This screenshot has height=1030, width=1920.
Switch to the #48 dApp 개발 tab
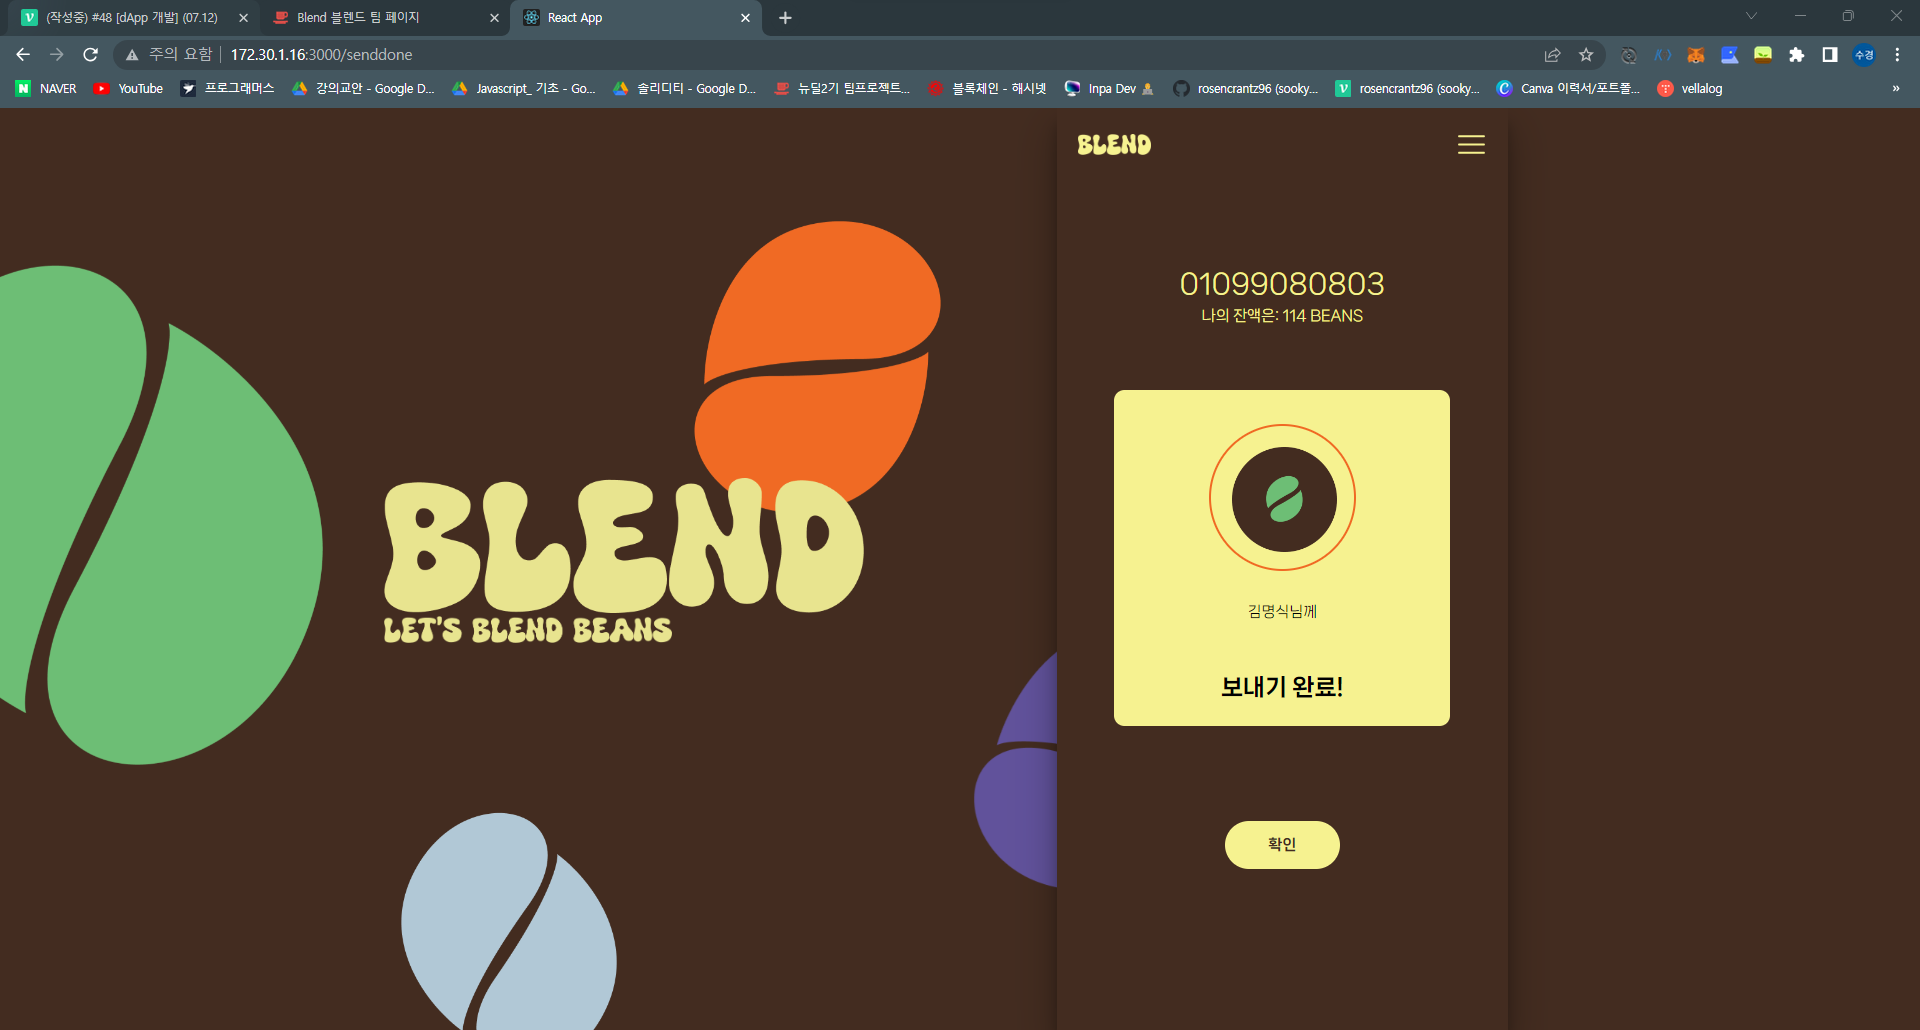click(130, 18)
